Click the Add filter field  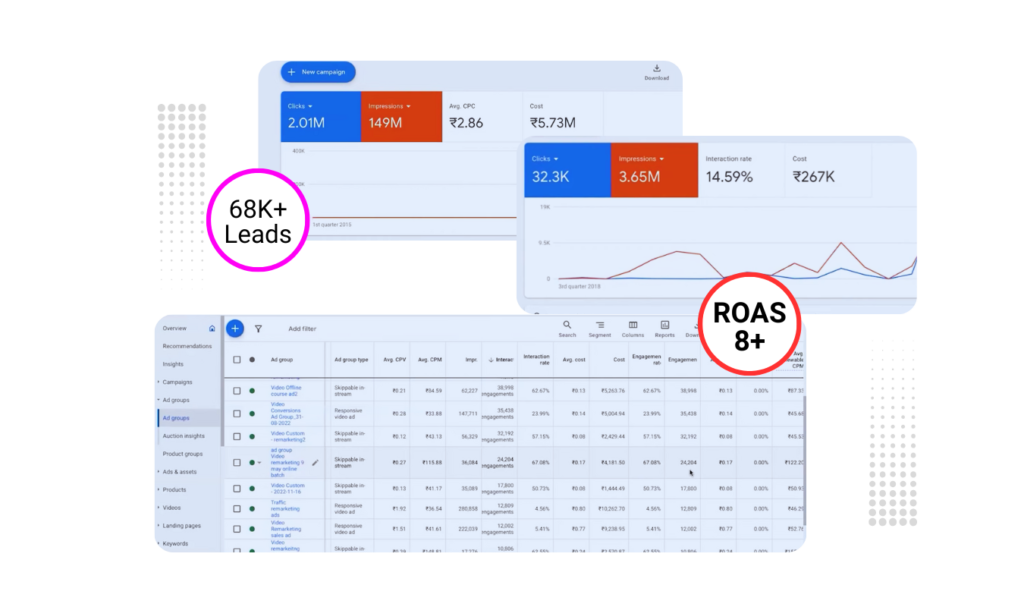pos(302,328)
